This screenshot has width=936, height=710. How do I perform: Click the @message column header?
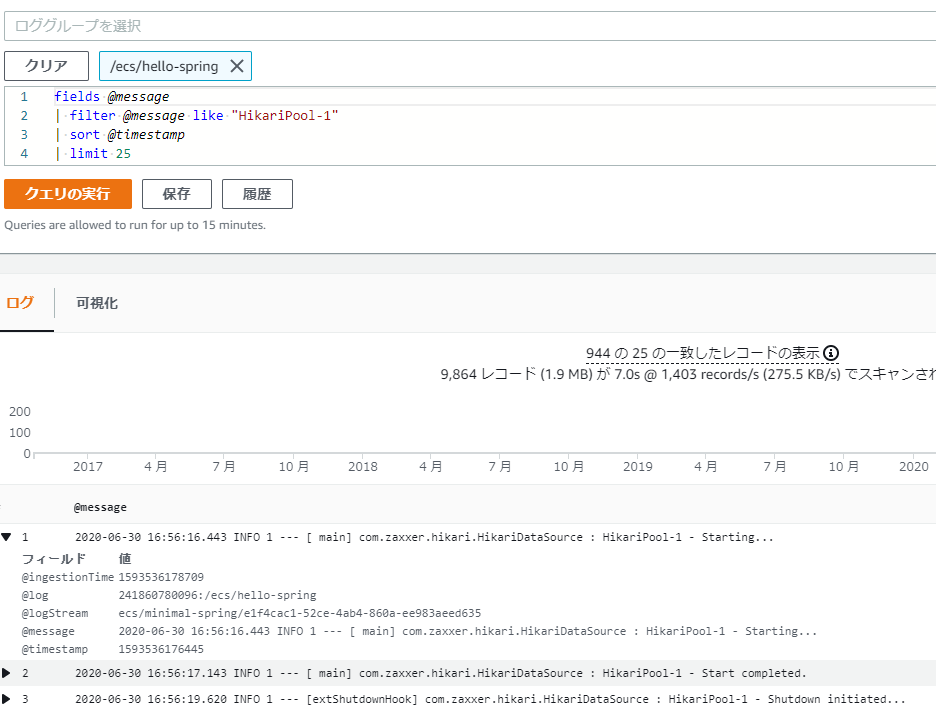pos(100,507)
